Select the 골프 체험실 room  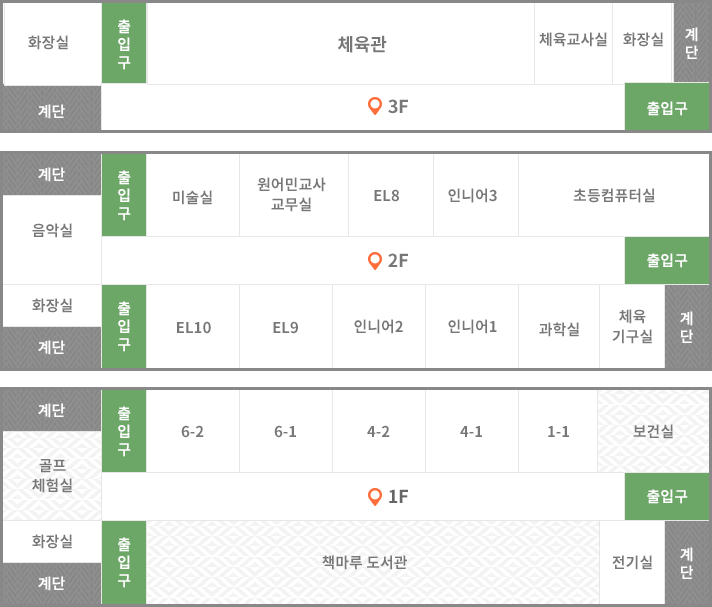coord(52,475)
